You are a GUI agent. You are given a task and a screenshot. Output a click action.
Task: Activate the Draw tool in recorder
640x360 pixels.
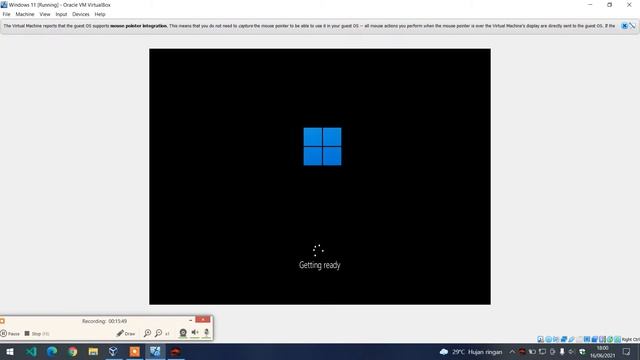pyautogui.click(x=126, y=333)
